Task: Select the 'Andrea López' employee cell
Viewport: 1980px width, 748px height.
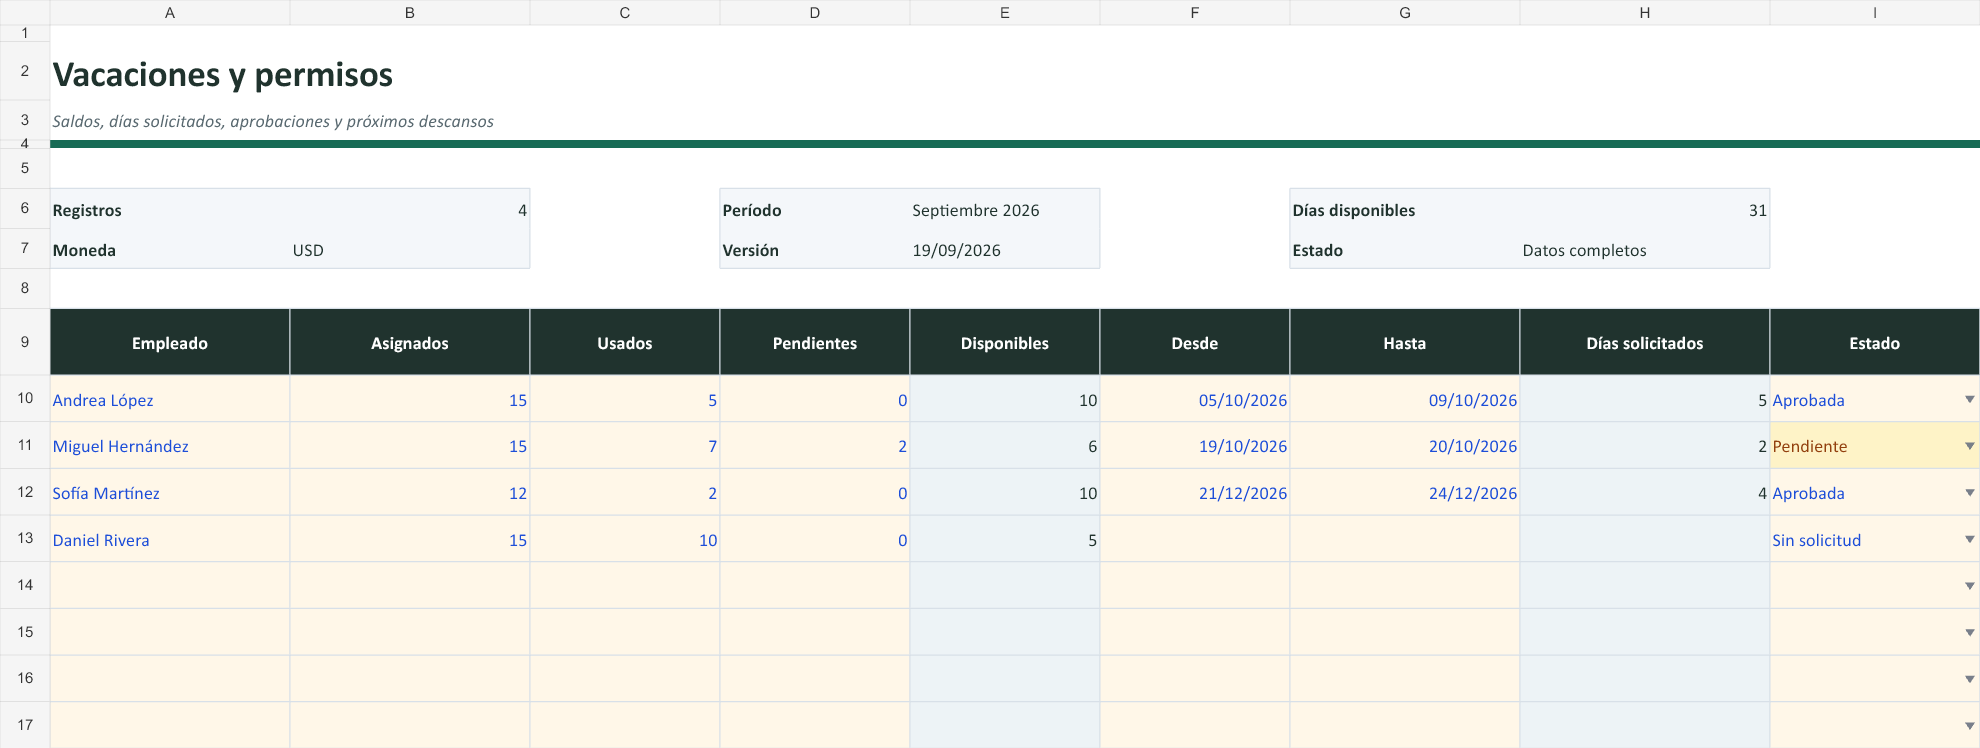Action: tap(170, 399)
